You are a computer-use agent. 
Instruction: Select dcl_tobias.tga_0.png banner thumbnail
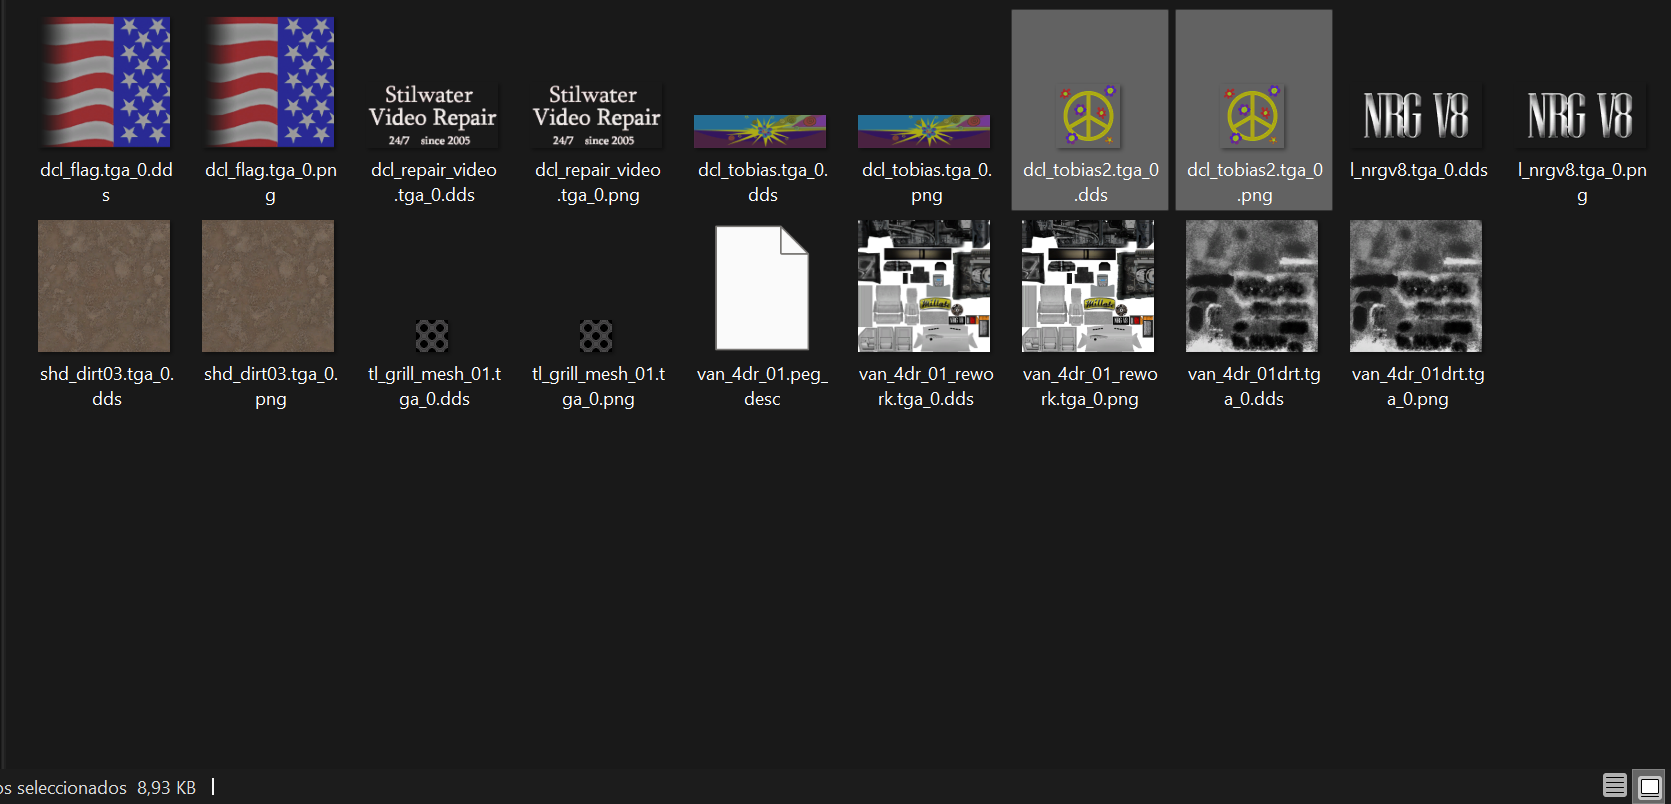pos(924,131)
